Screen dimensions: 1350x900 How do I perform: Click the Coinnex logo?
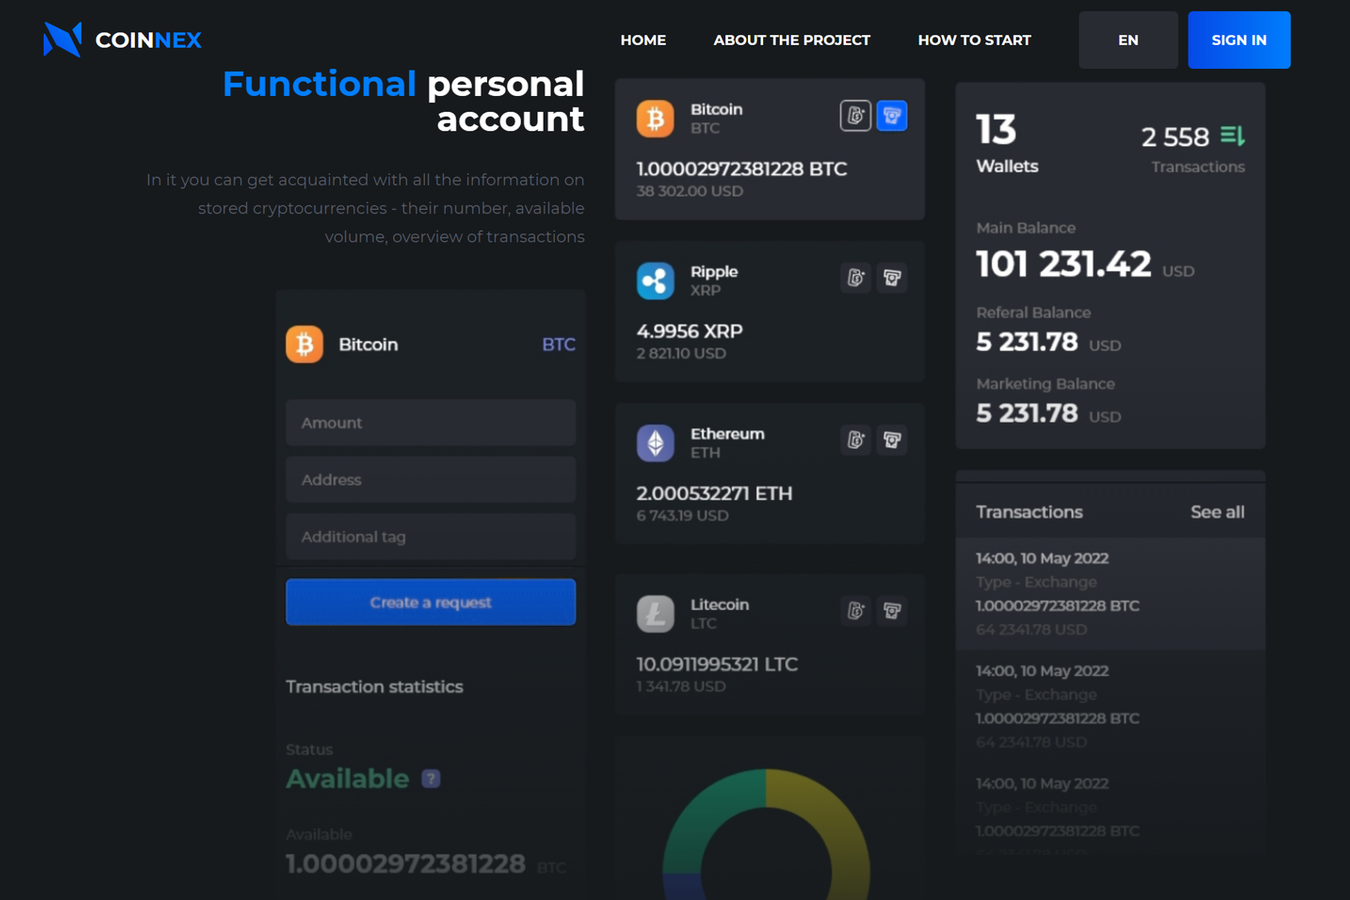[x=122, y=40]
